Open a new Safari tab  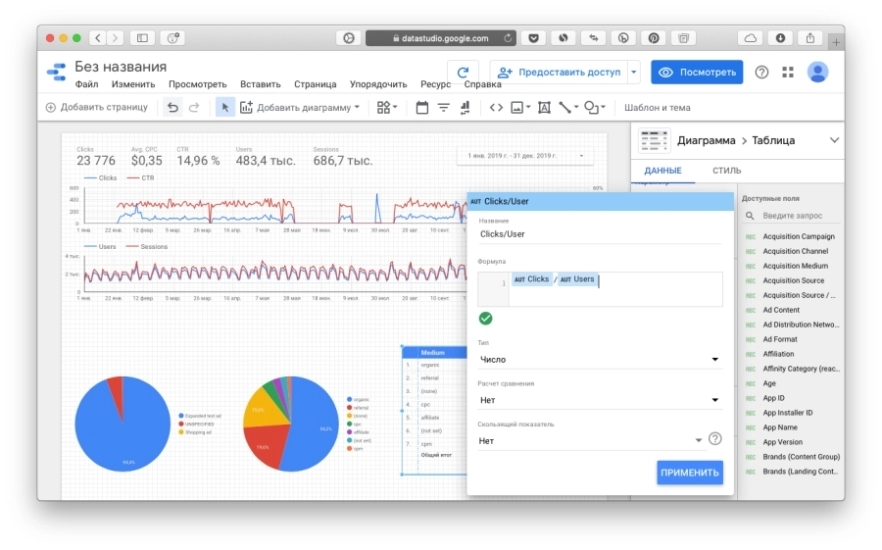tap(836, 42)
